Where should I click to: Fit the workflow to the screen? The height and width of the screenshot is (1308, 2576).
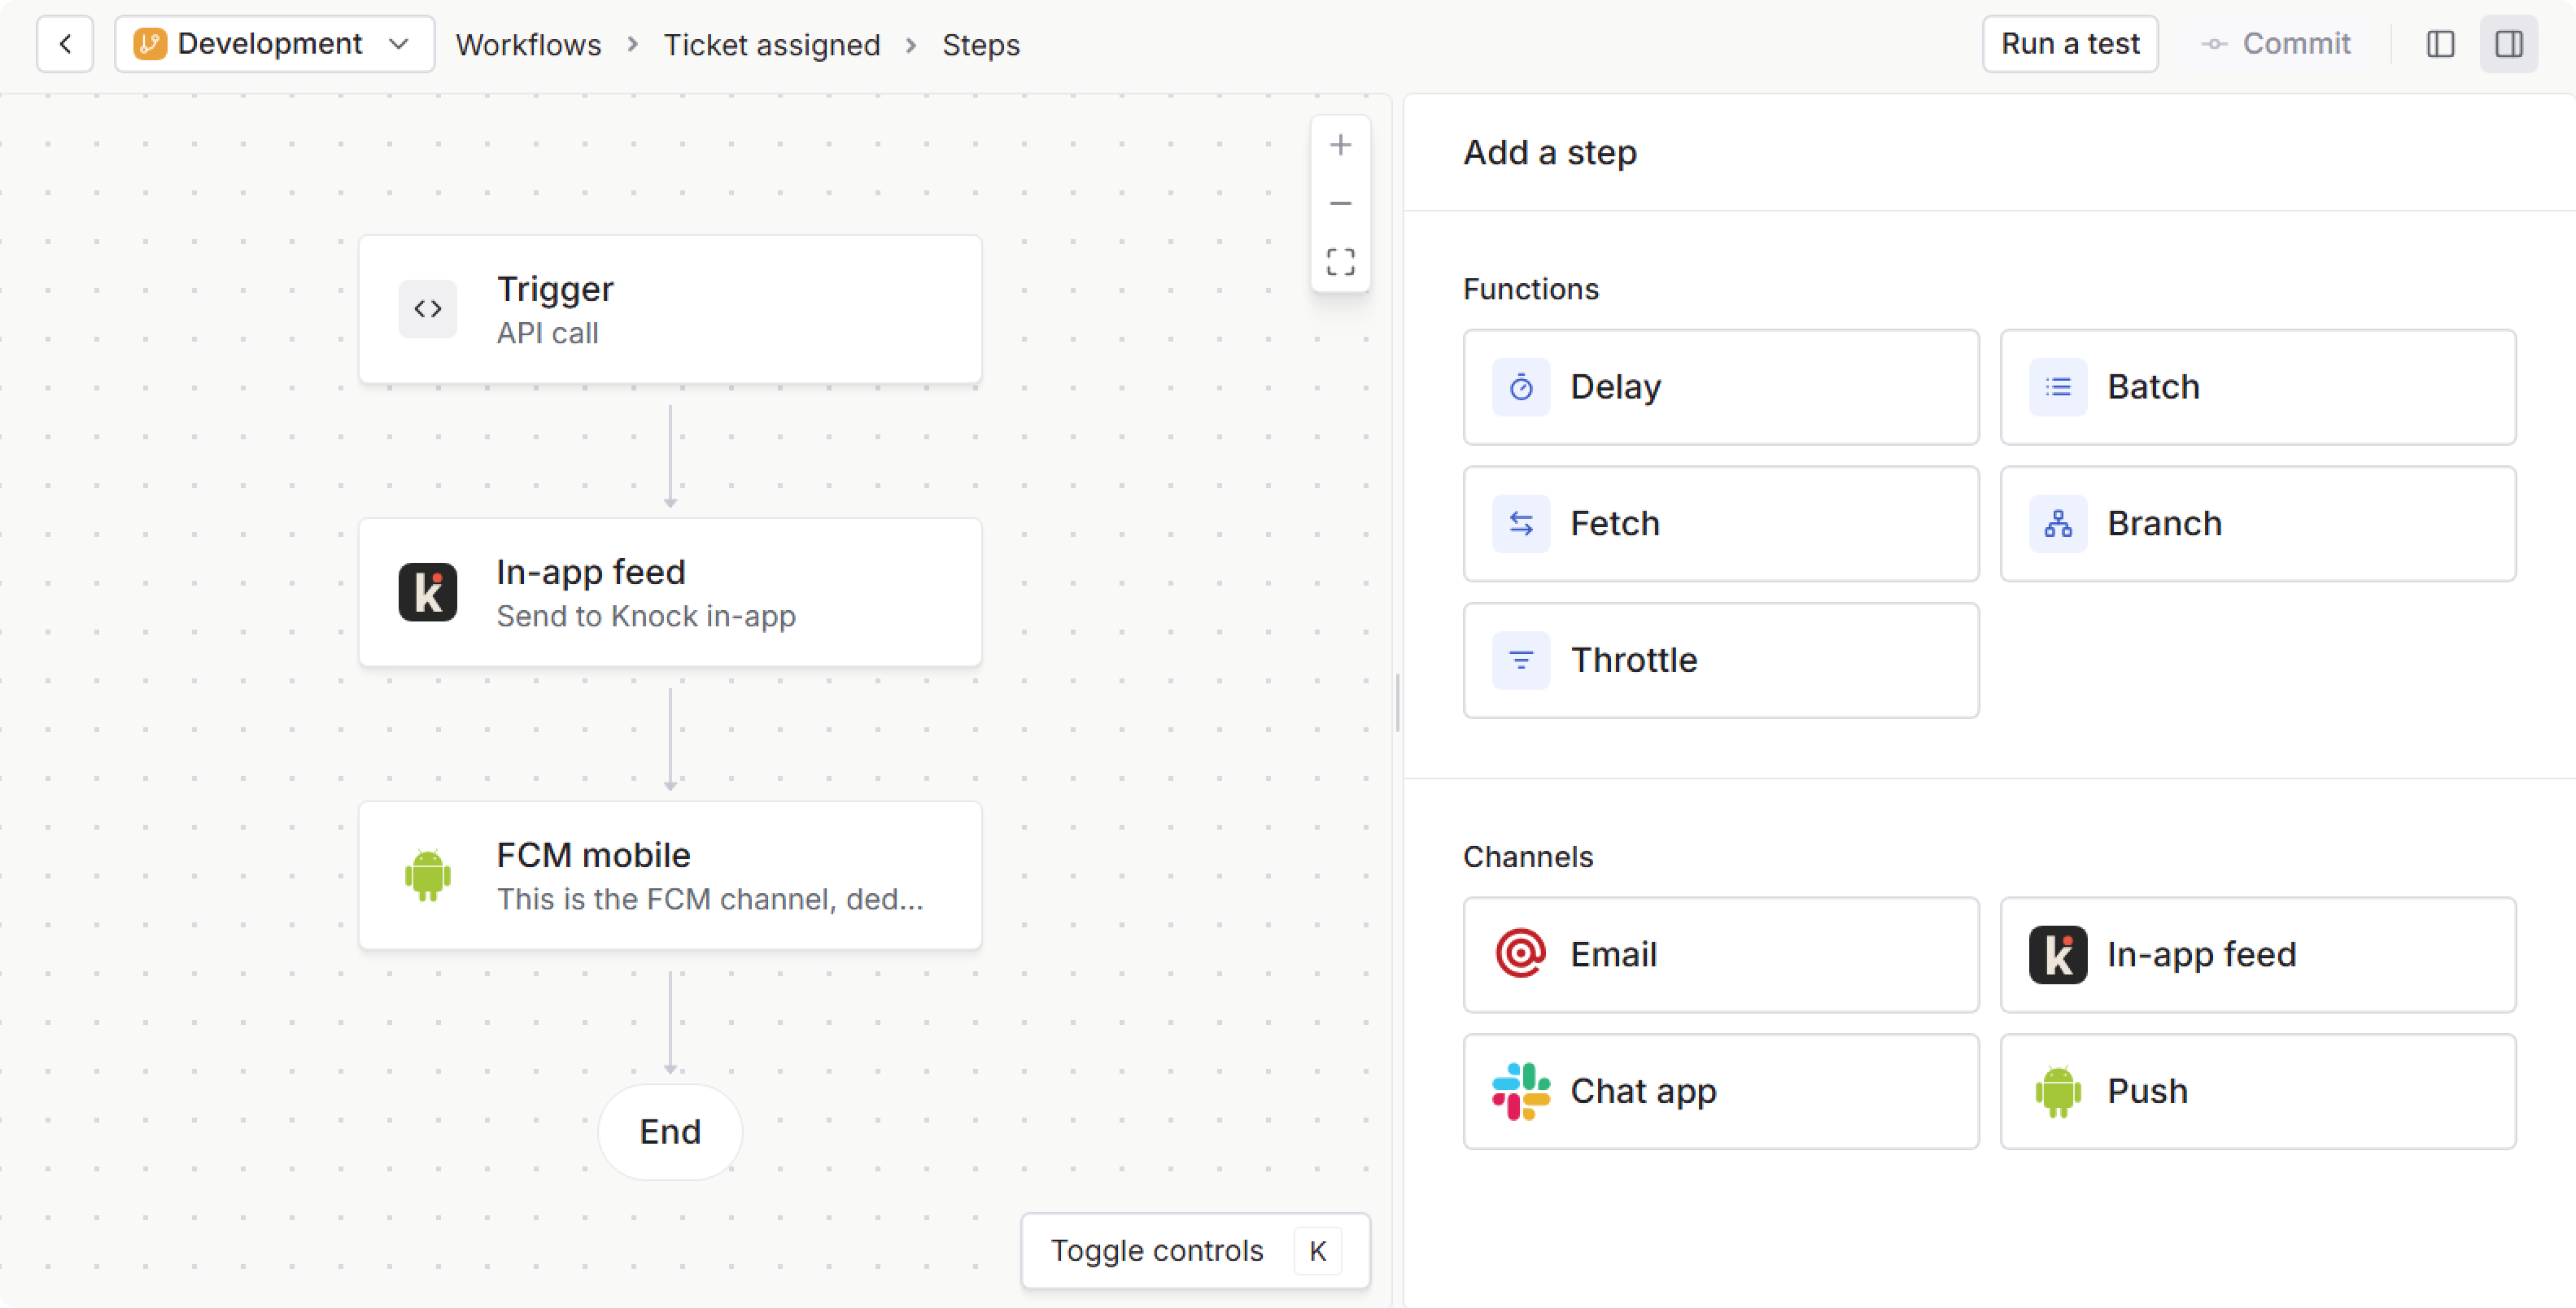(x=1341, y=262)
